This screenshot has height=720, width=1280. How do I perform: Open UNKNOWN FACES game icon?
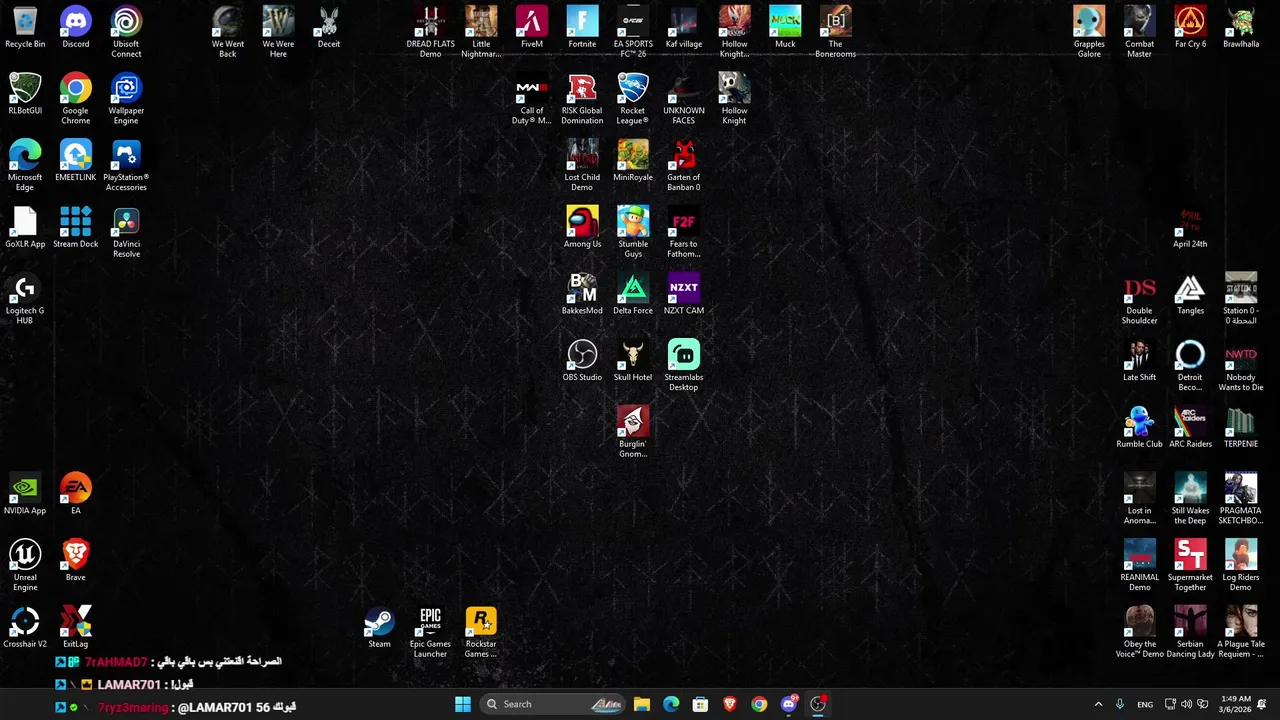(684, 99)
